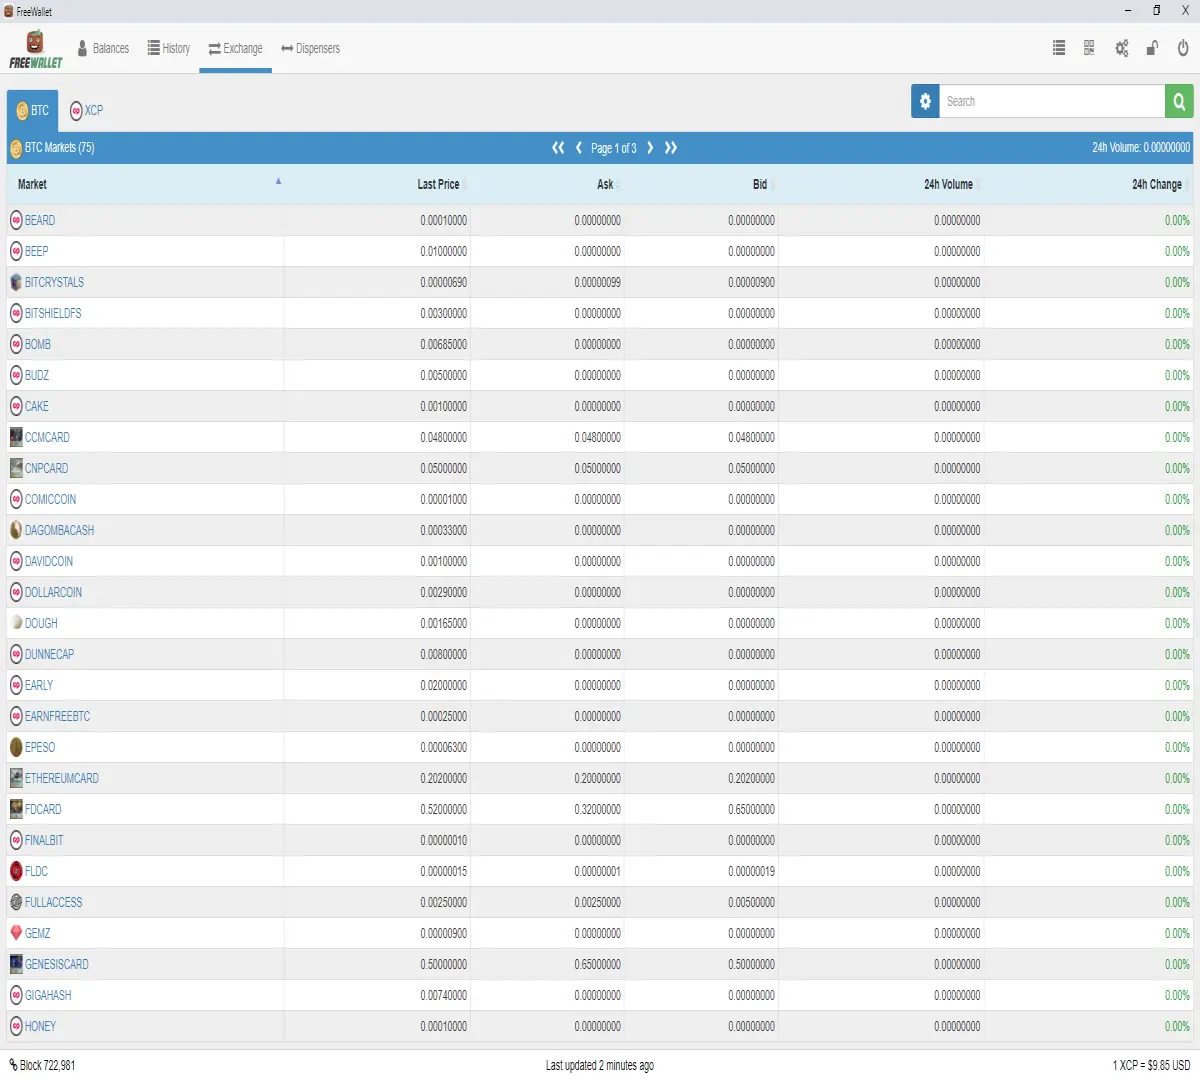This screenshot has height=1080, width=1200.
Task: Select the EARLY market name
Action: (39, 685)
